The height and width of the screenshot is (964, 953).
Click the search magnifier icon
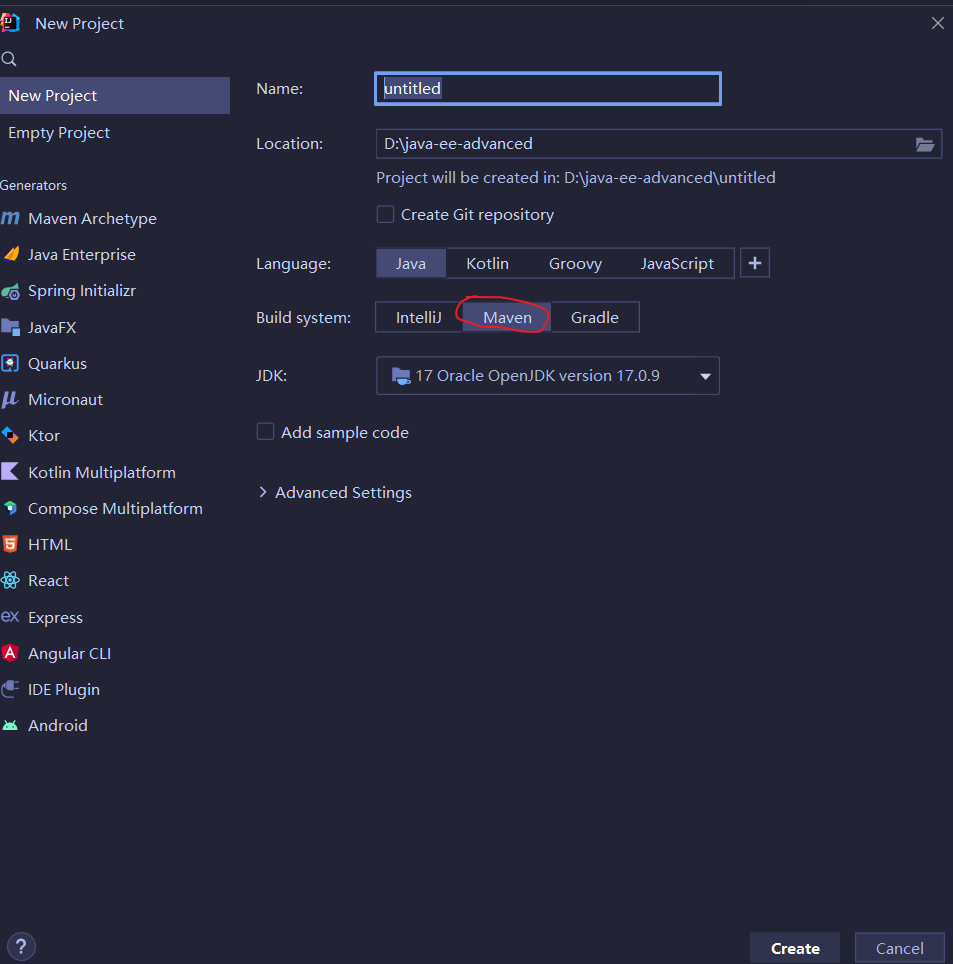pyautogui.click(x=9, y=59)
